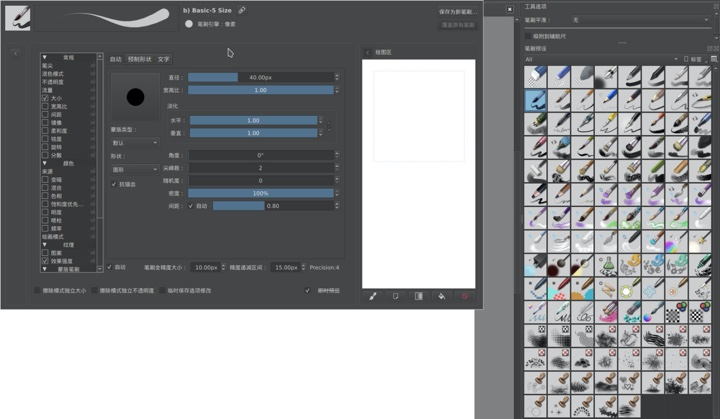
Task: Open the 蒙版类型 dropdown showing 默认
Action: coord(133,143)
